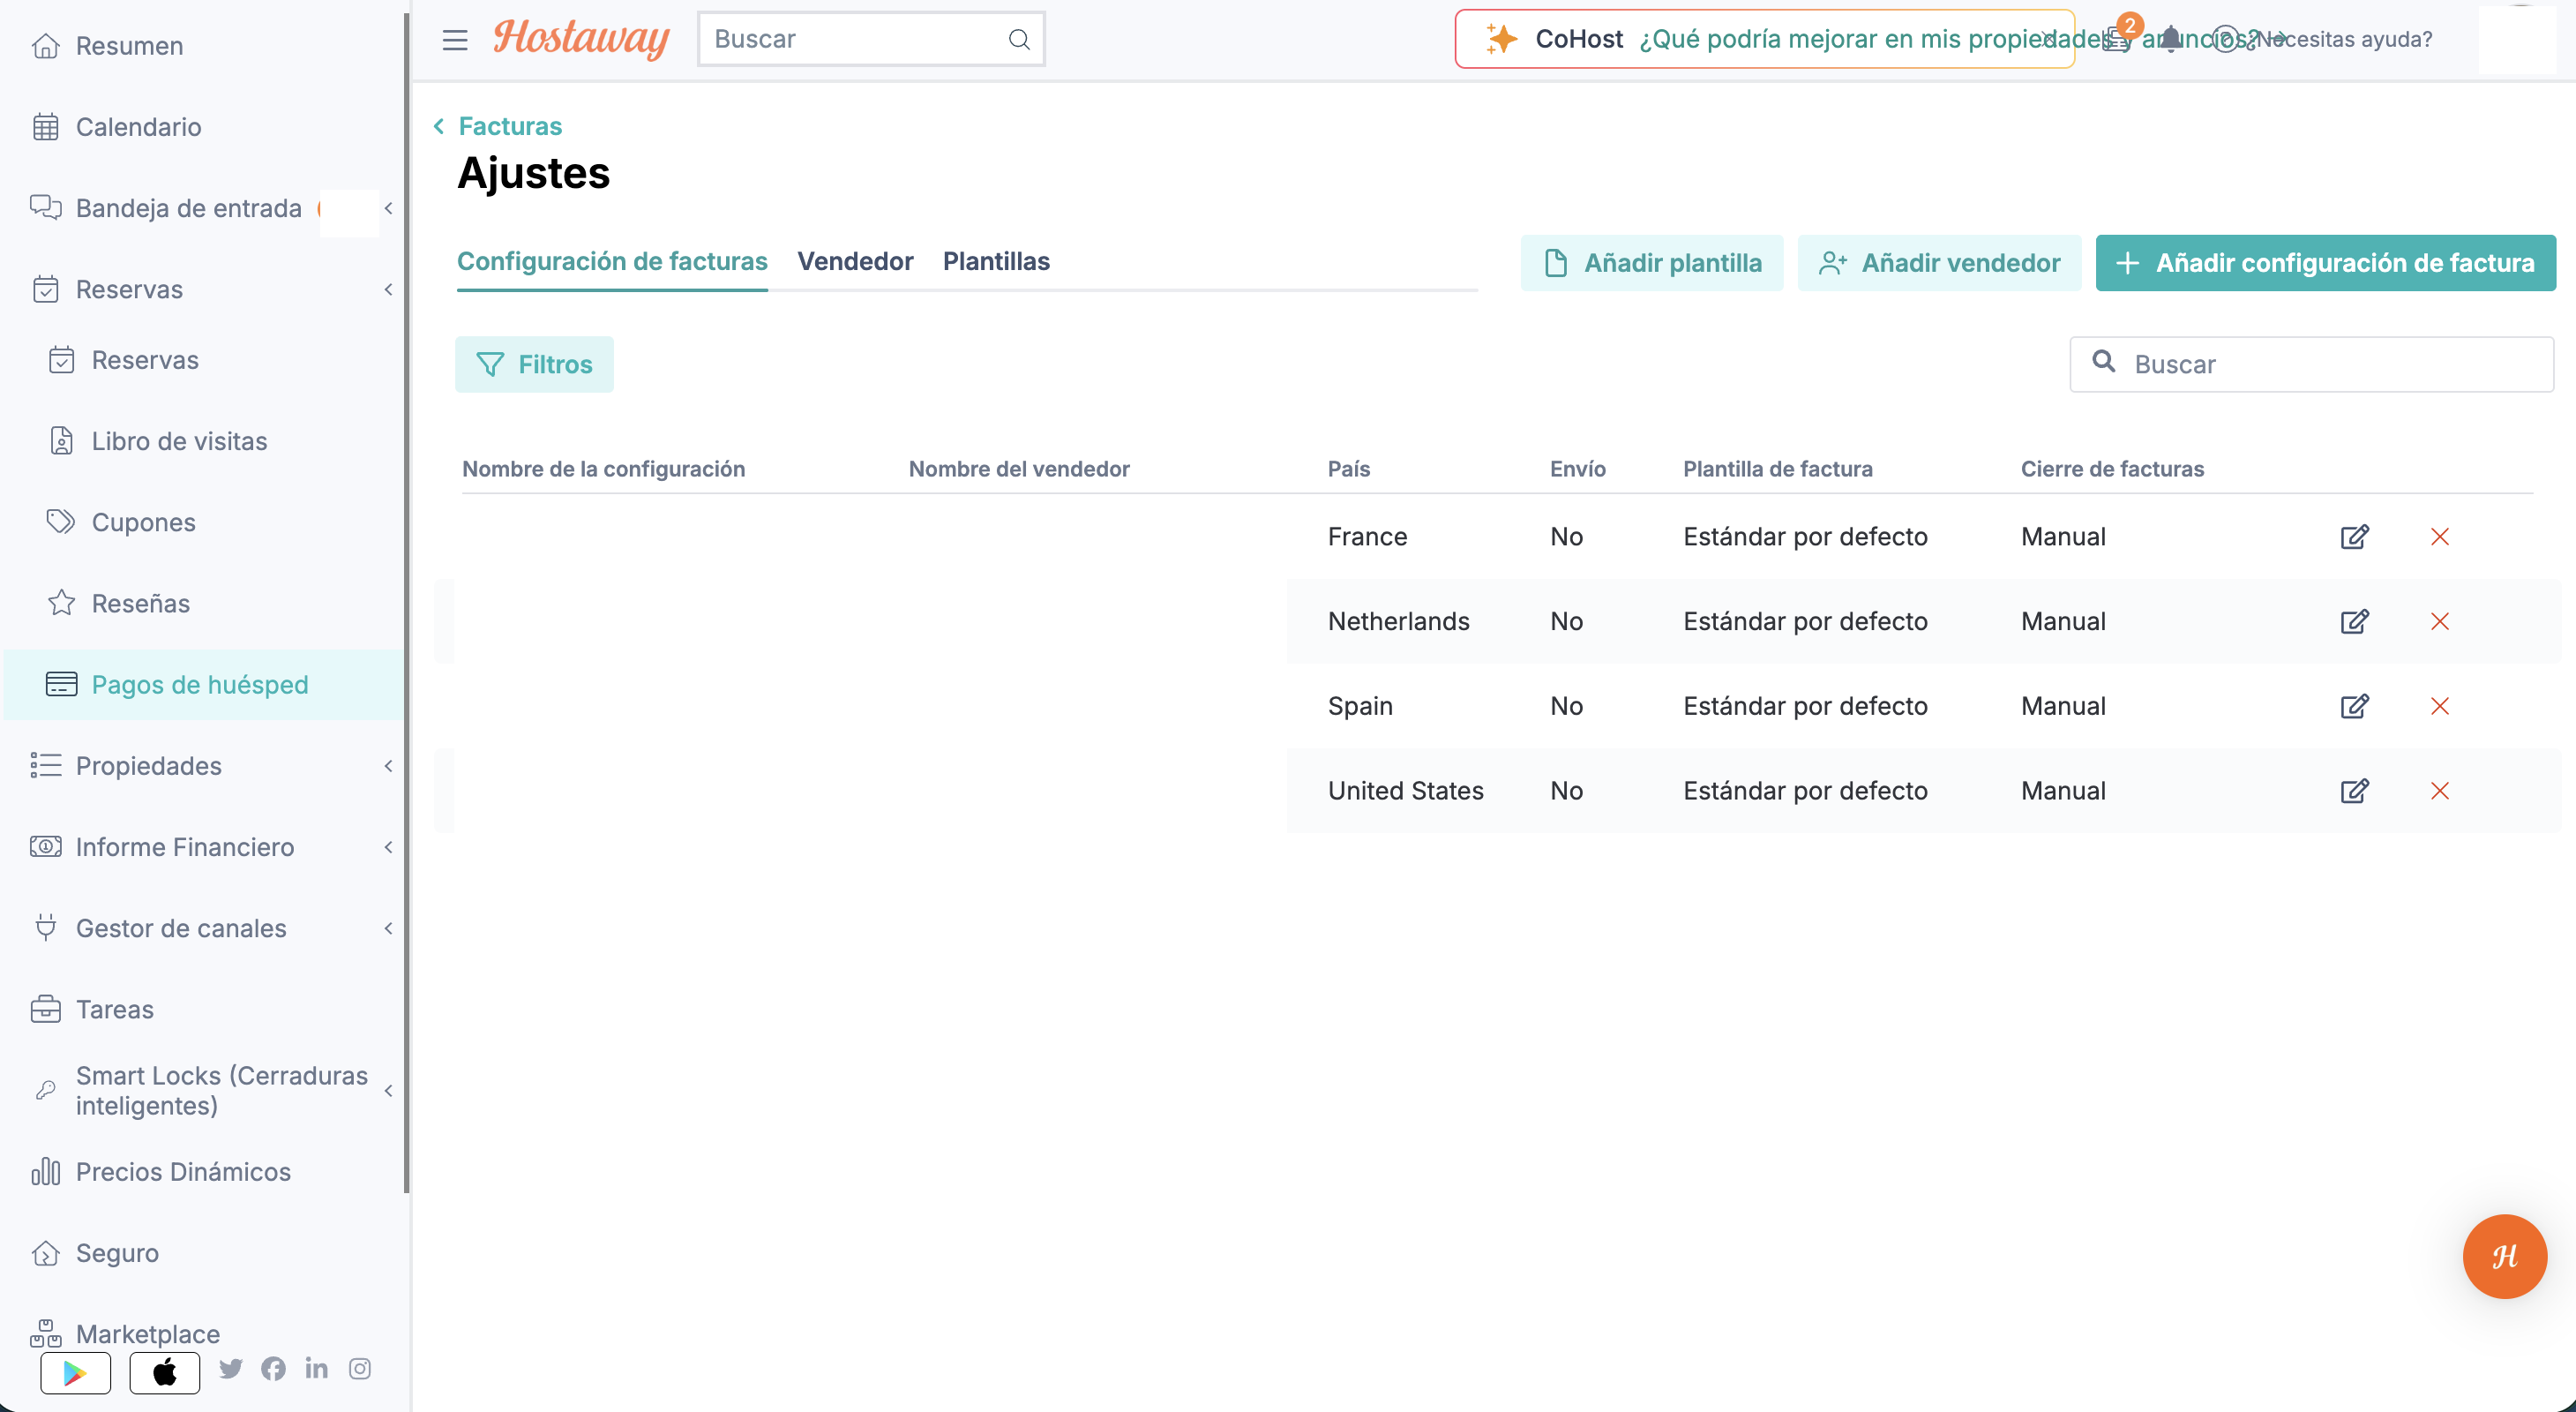Switch to the Plantillas tab
This screenshot has height=1412, width=2576.
pos(996,262)
